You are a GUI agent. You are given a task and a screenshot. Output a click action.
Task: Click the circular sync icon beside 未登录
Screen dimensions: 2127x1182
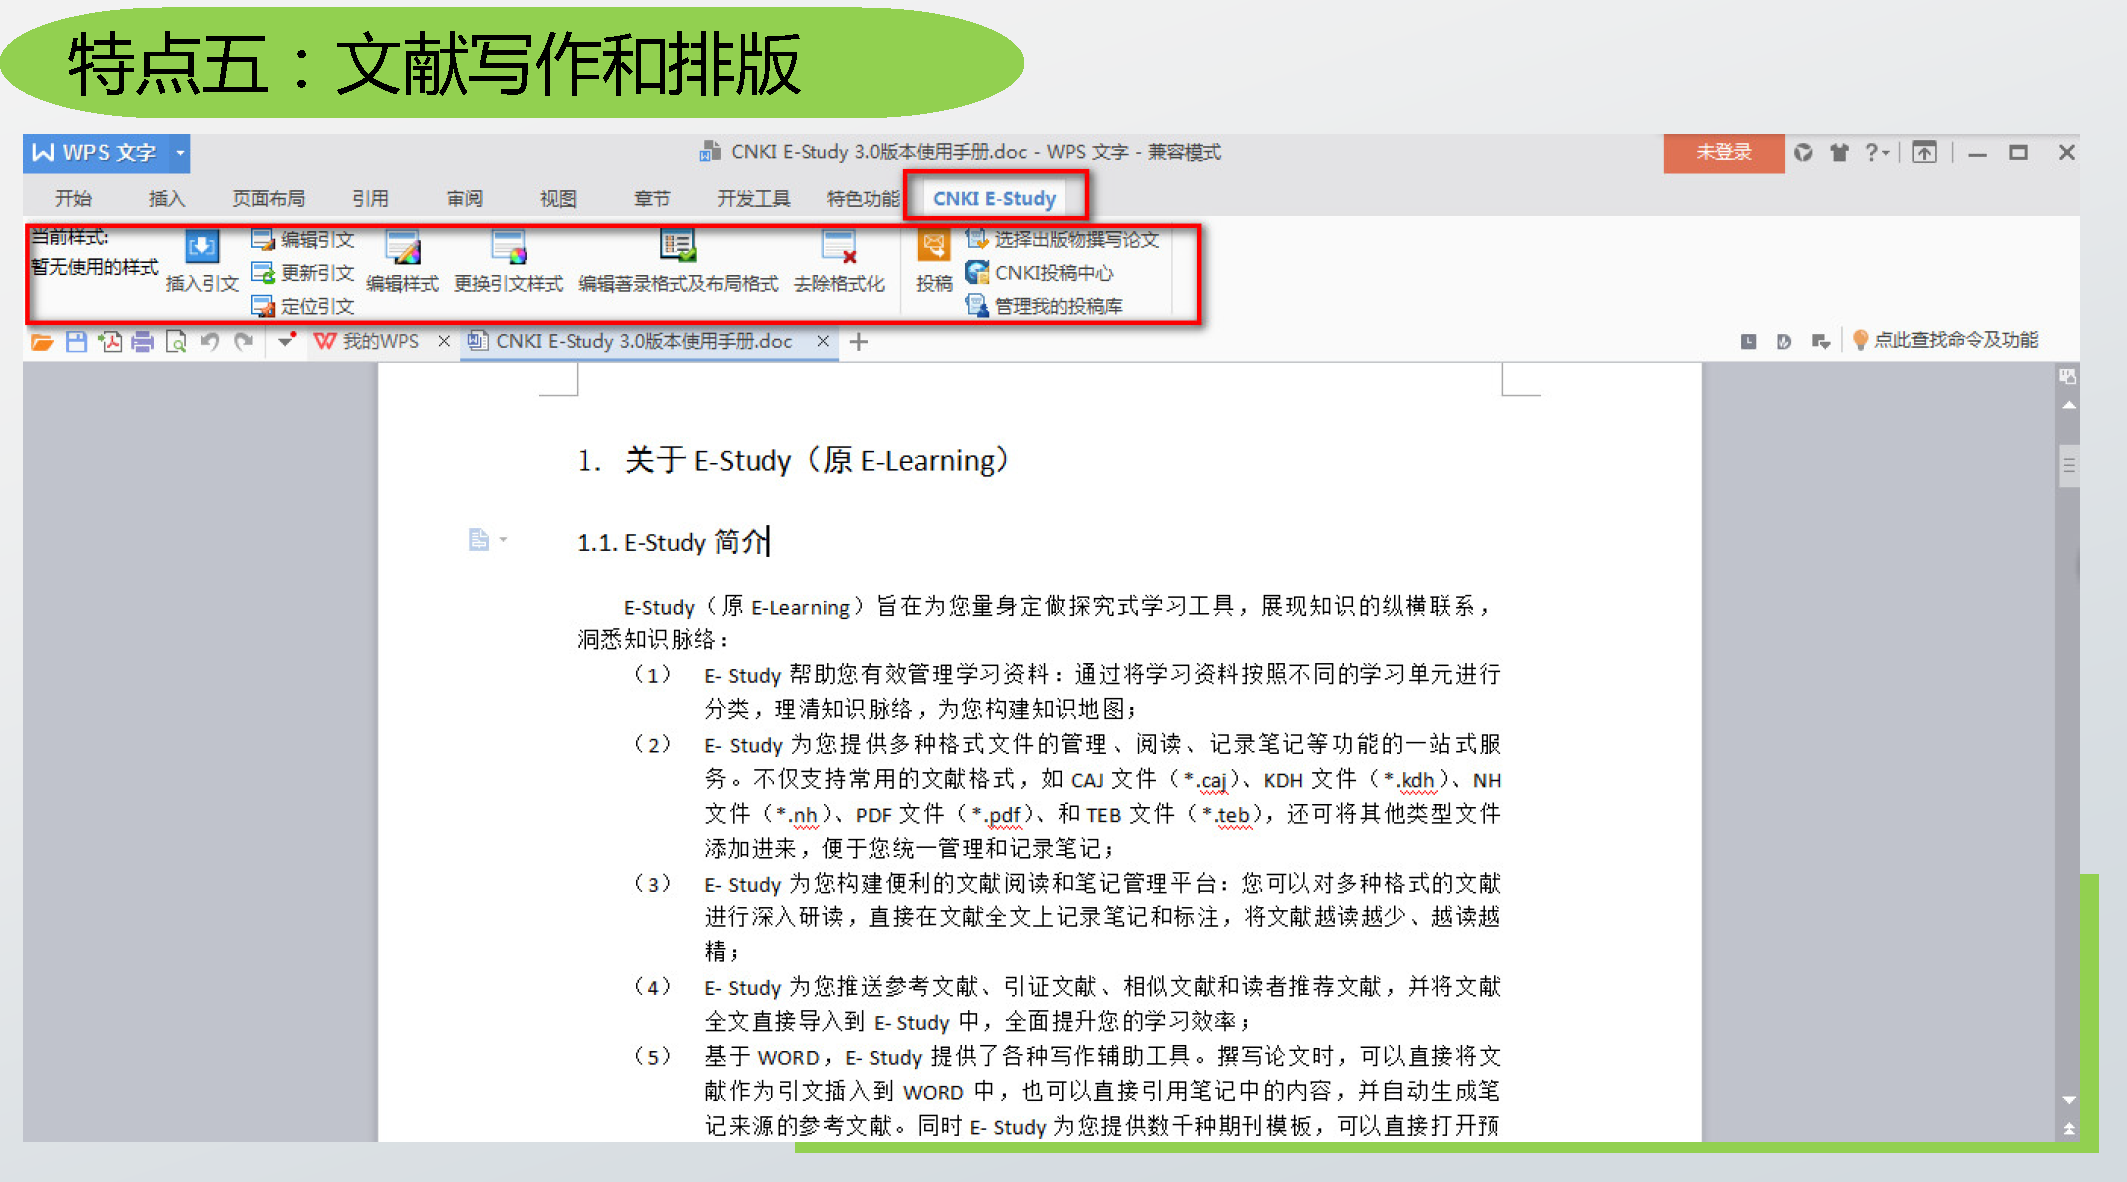(x=1803, y=153)
